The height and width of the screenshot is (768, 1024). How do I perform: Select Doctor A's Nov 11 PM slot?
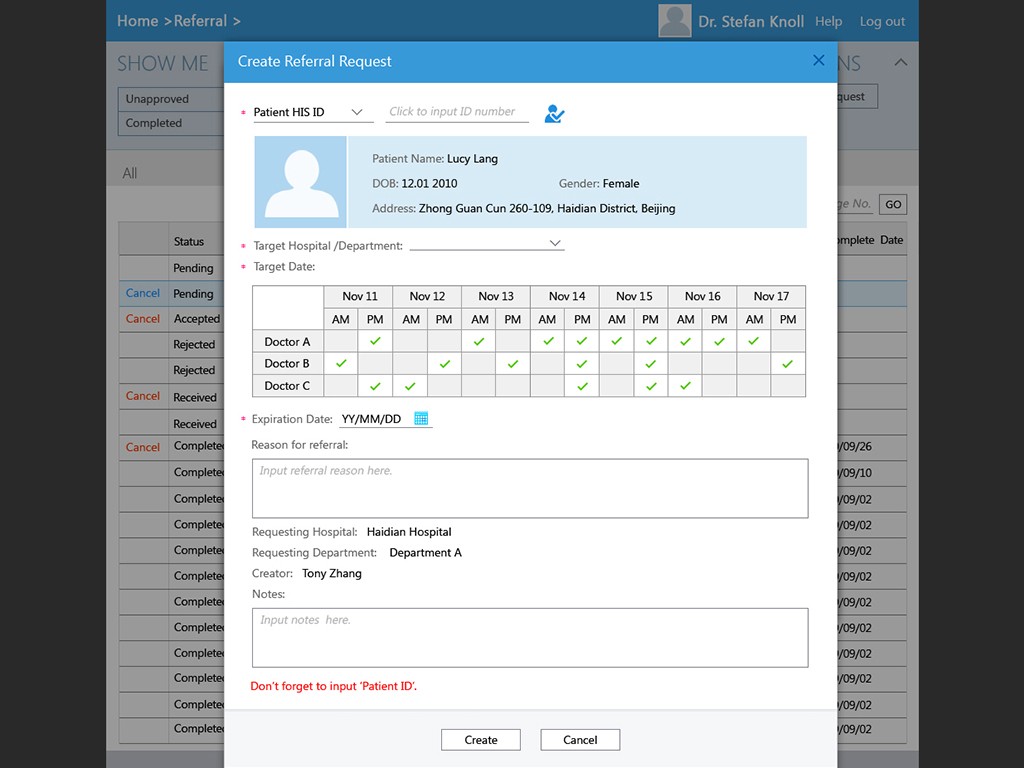(x=375, y=342)
